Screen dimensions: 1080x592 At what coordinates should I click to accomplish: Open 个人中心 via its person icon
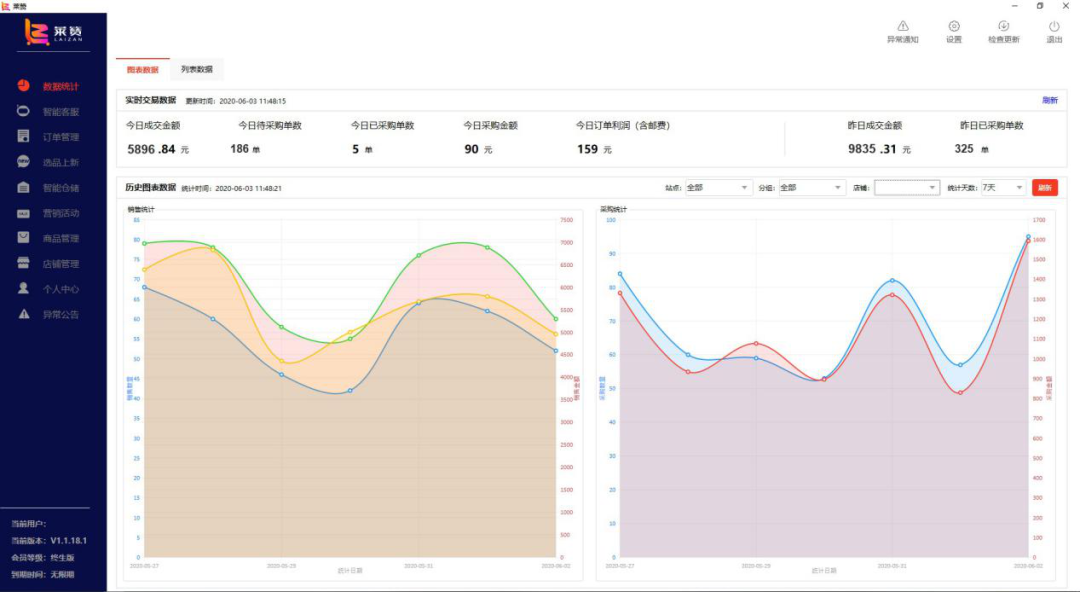click(23, 288)
